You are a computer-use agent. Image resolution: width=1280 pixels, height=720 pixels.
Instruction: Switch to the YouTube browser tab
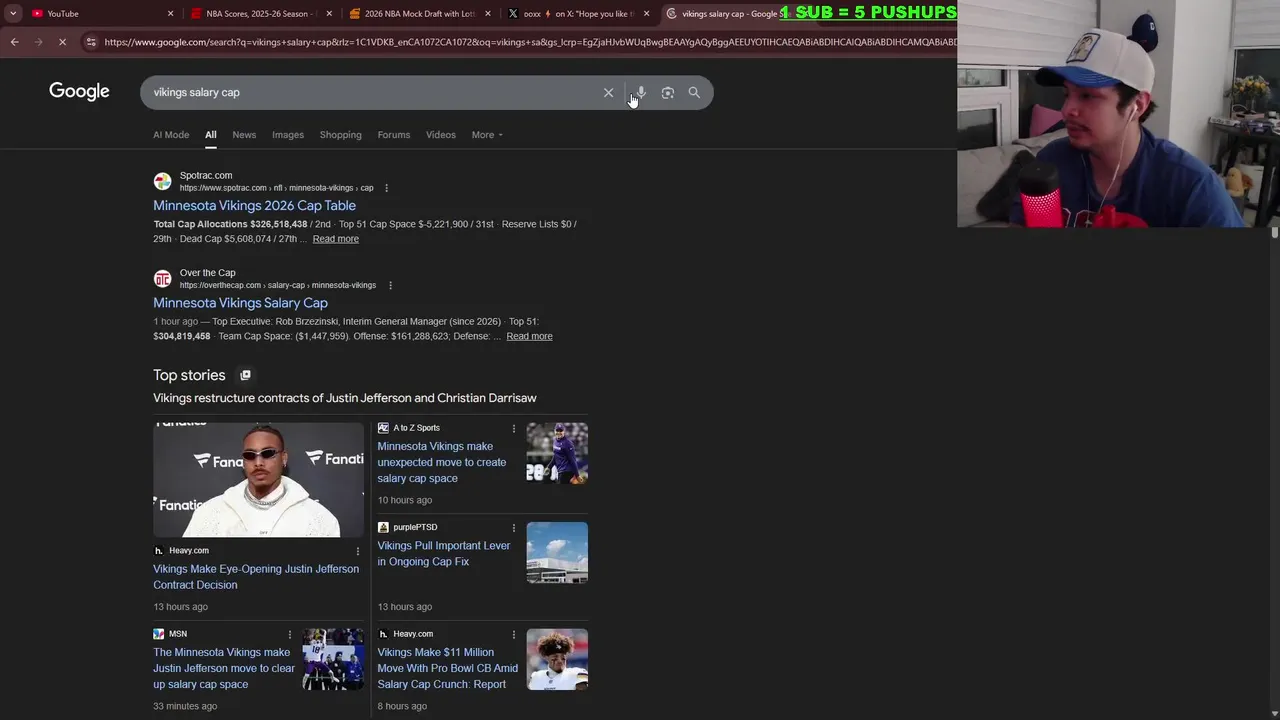(x=100, y=13)
